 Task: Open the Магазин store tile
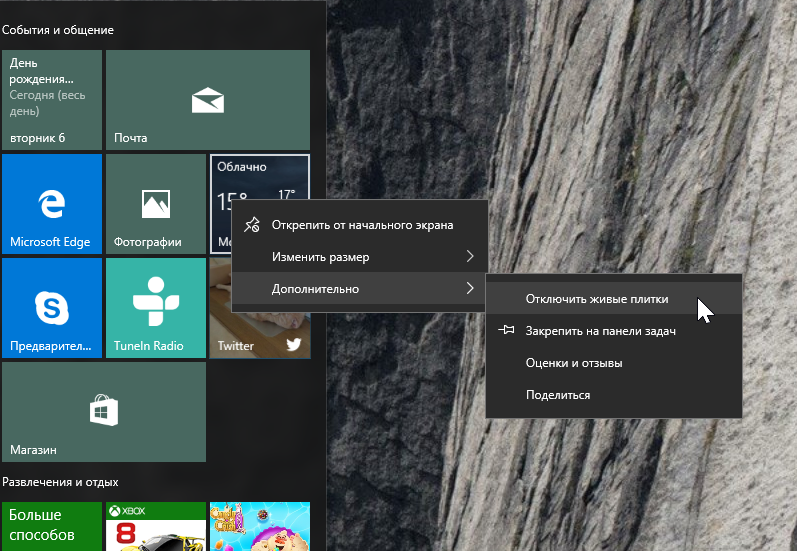tap(104, 411)
